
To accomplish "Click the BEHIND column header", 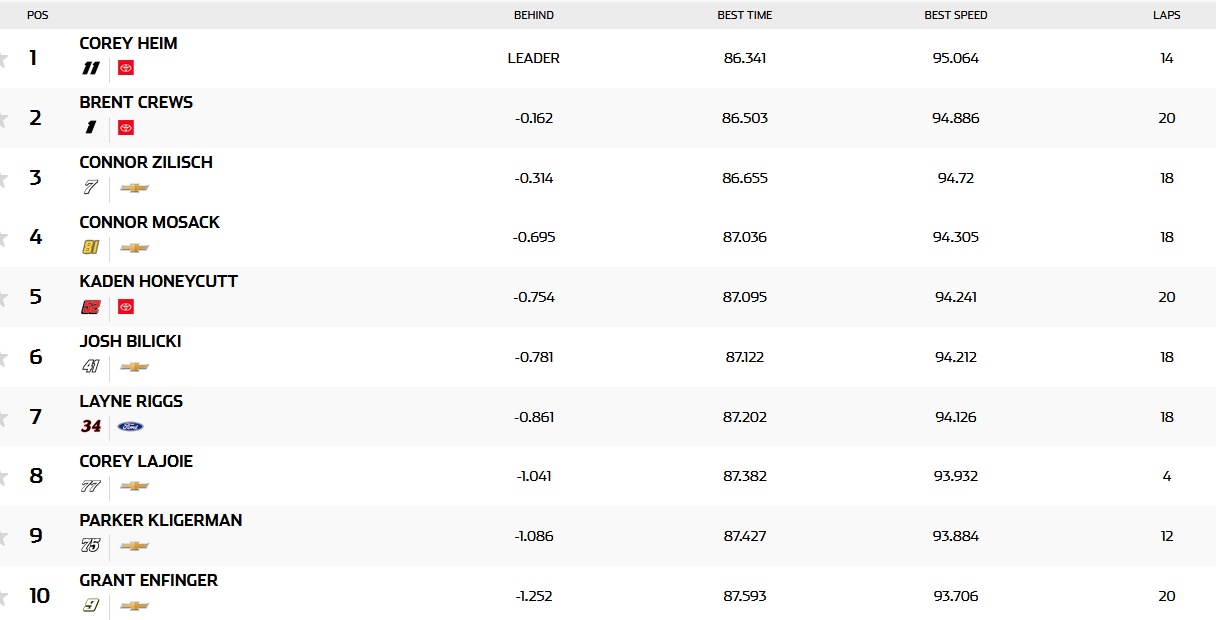I will (x=534, y=15).
